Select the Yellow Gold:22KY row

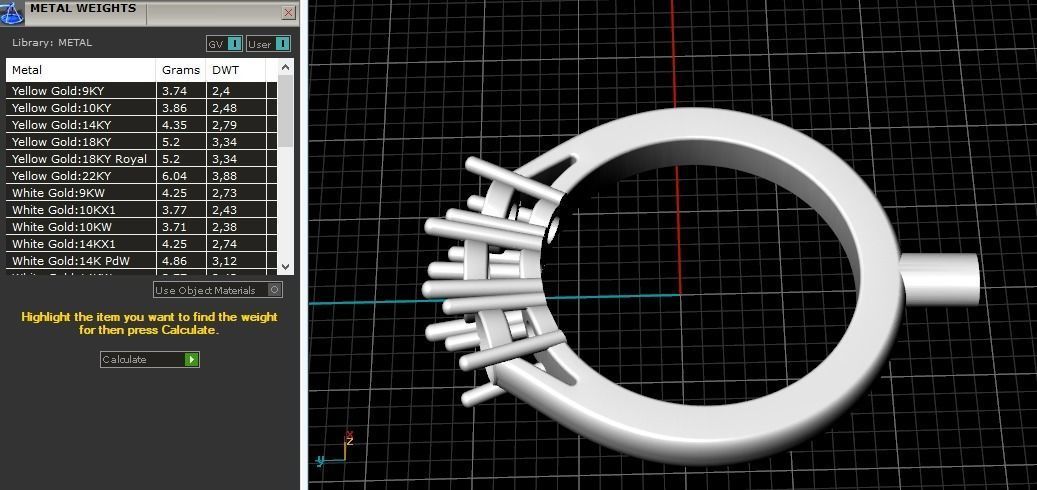pos(142,176)
